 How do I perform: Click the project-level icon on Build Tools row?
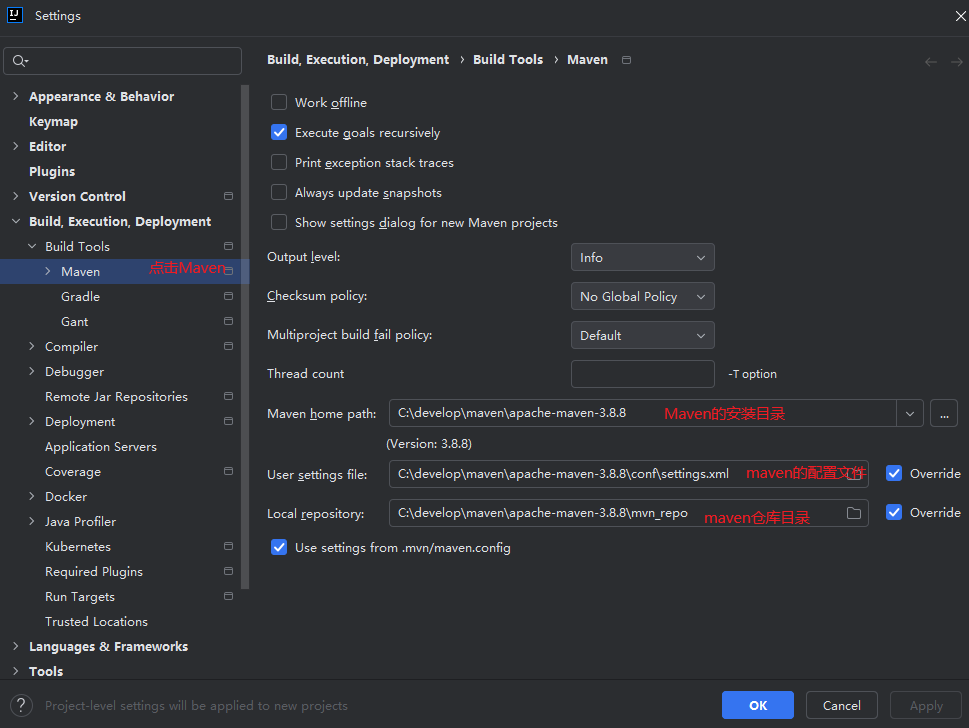pyautogui.click(x=228, y=246)
